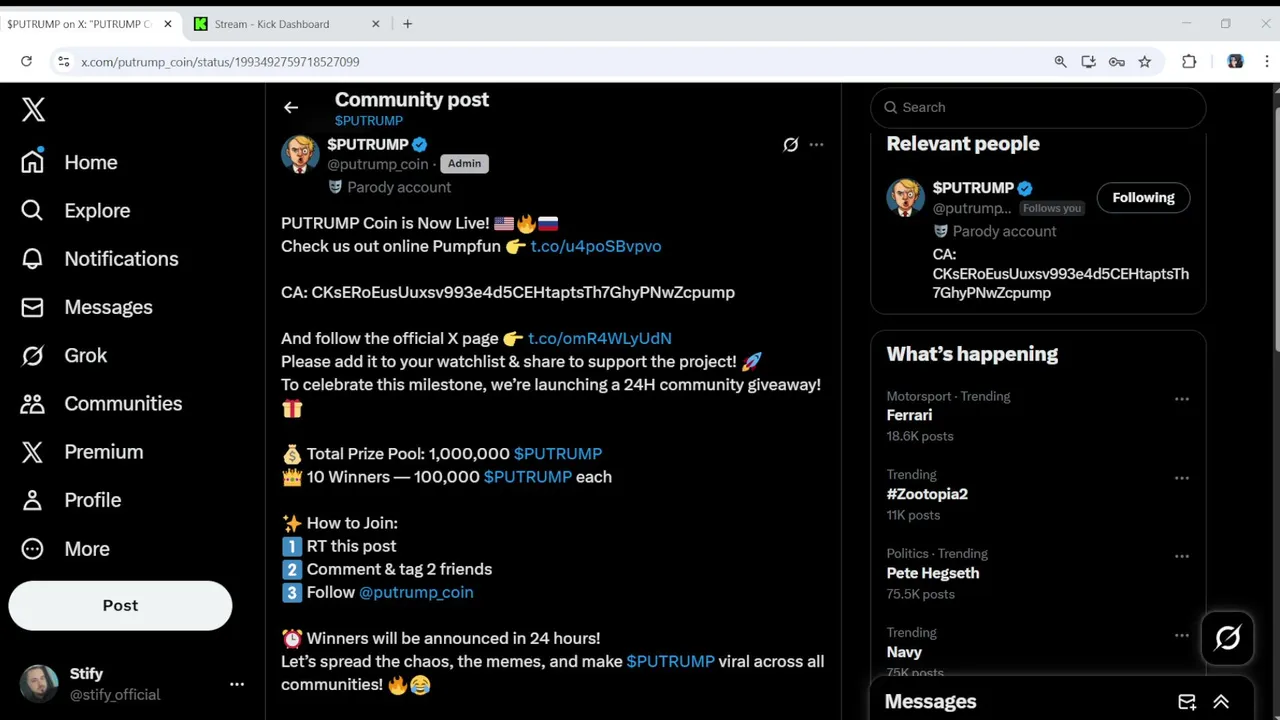
Task: Open the #Zootopia2 trending topic
Action: (927, 494)
